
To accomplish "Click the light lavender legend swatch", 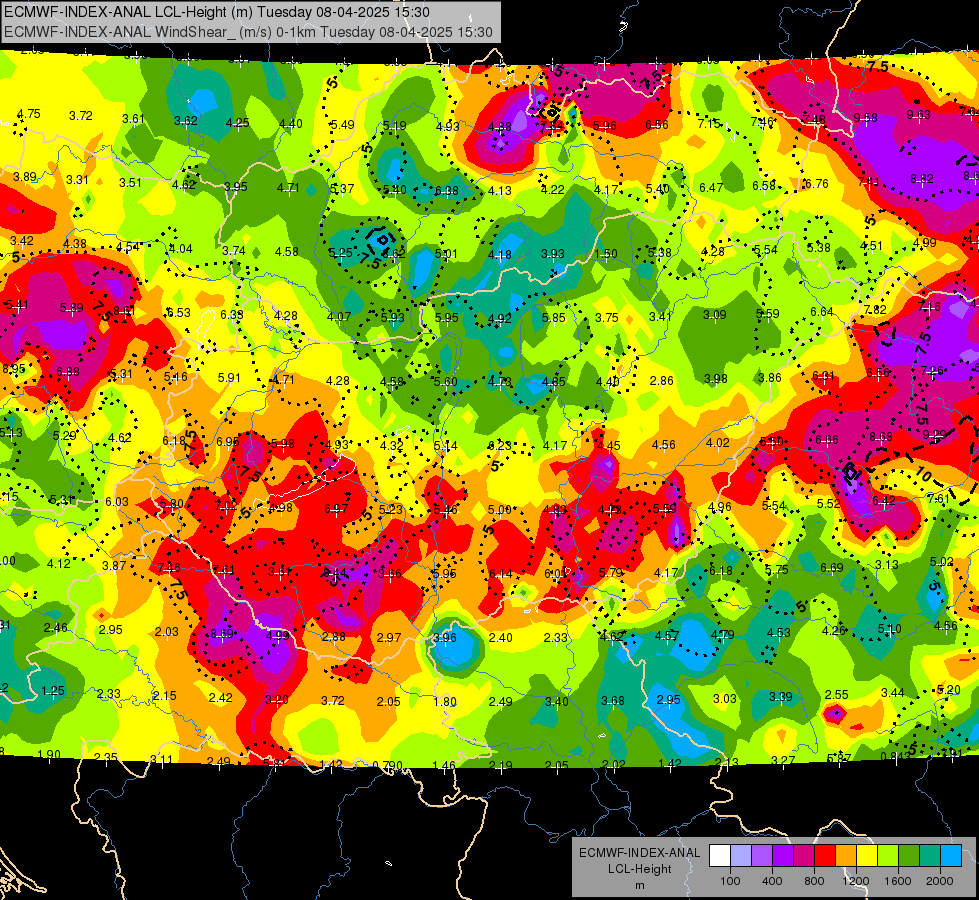I will (741, 856).
